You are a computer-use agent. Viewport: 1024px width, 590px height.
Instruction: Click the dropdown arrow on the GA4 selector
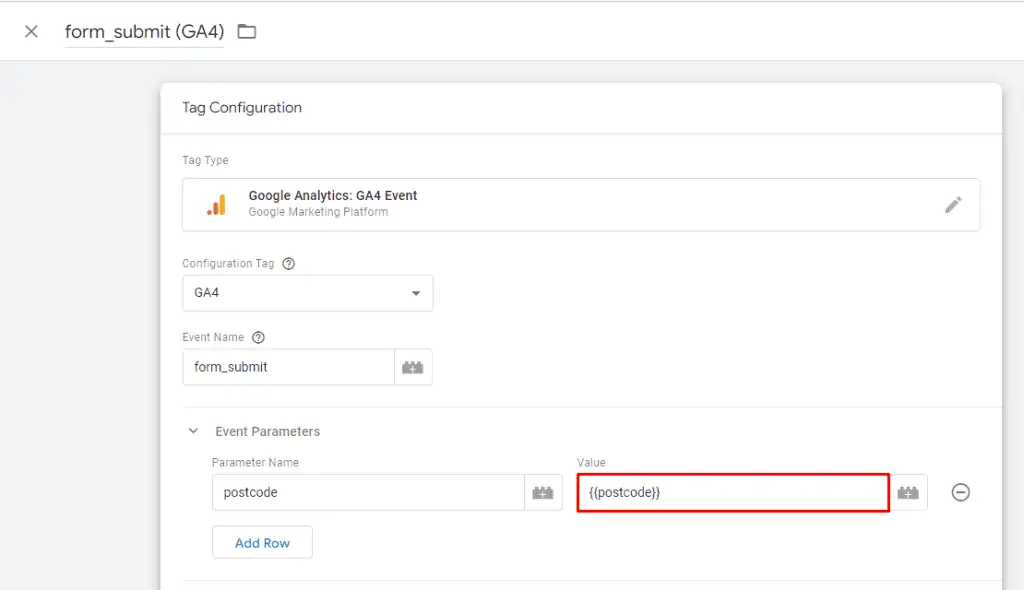(415, 293)
